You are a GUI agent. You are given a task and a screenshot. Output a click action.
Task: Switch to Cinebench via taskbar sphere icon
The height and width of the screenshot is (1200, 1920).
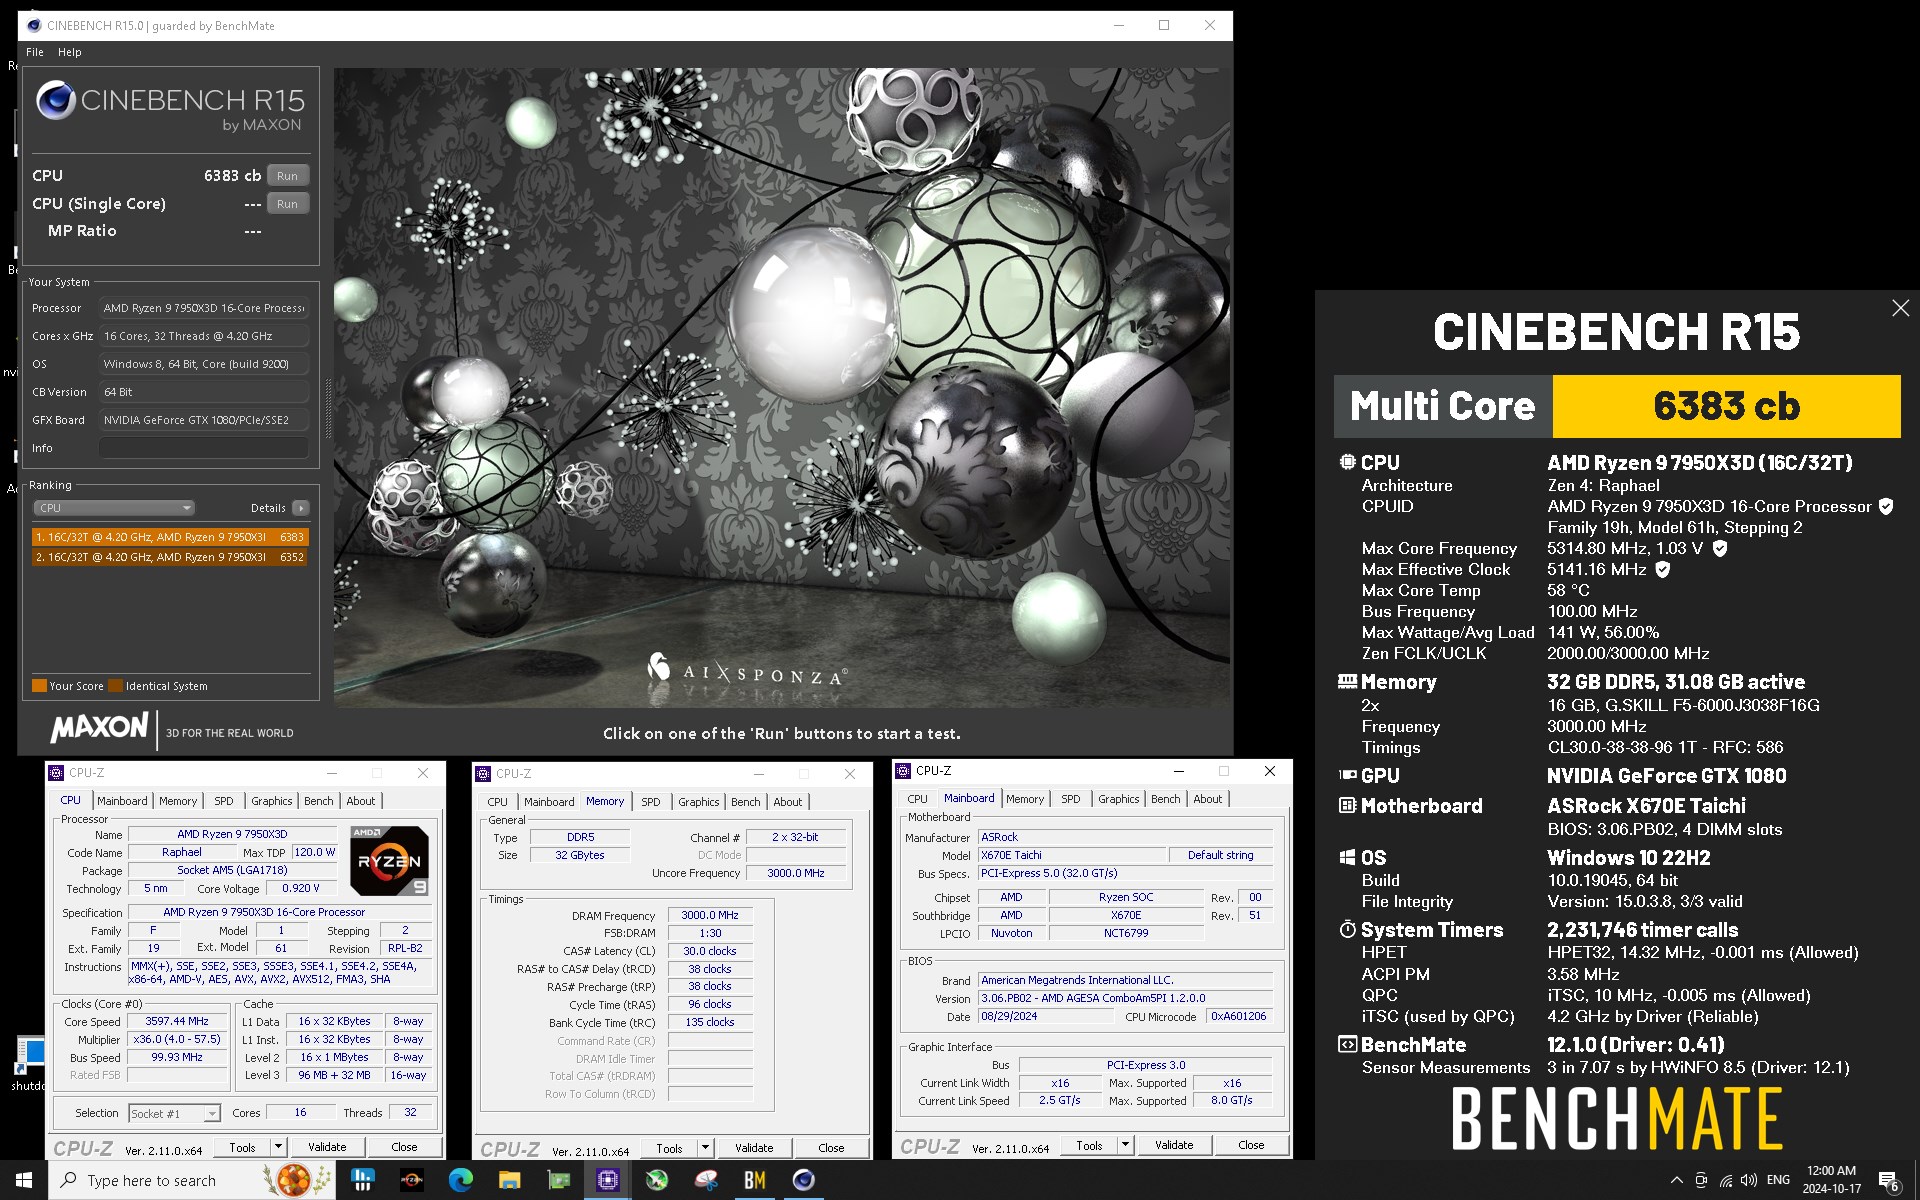pyautogui.click(x=803, y=1180)
